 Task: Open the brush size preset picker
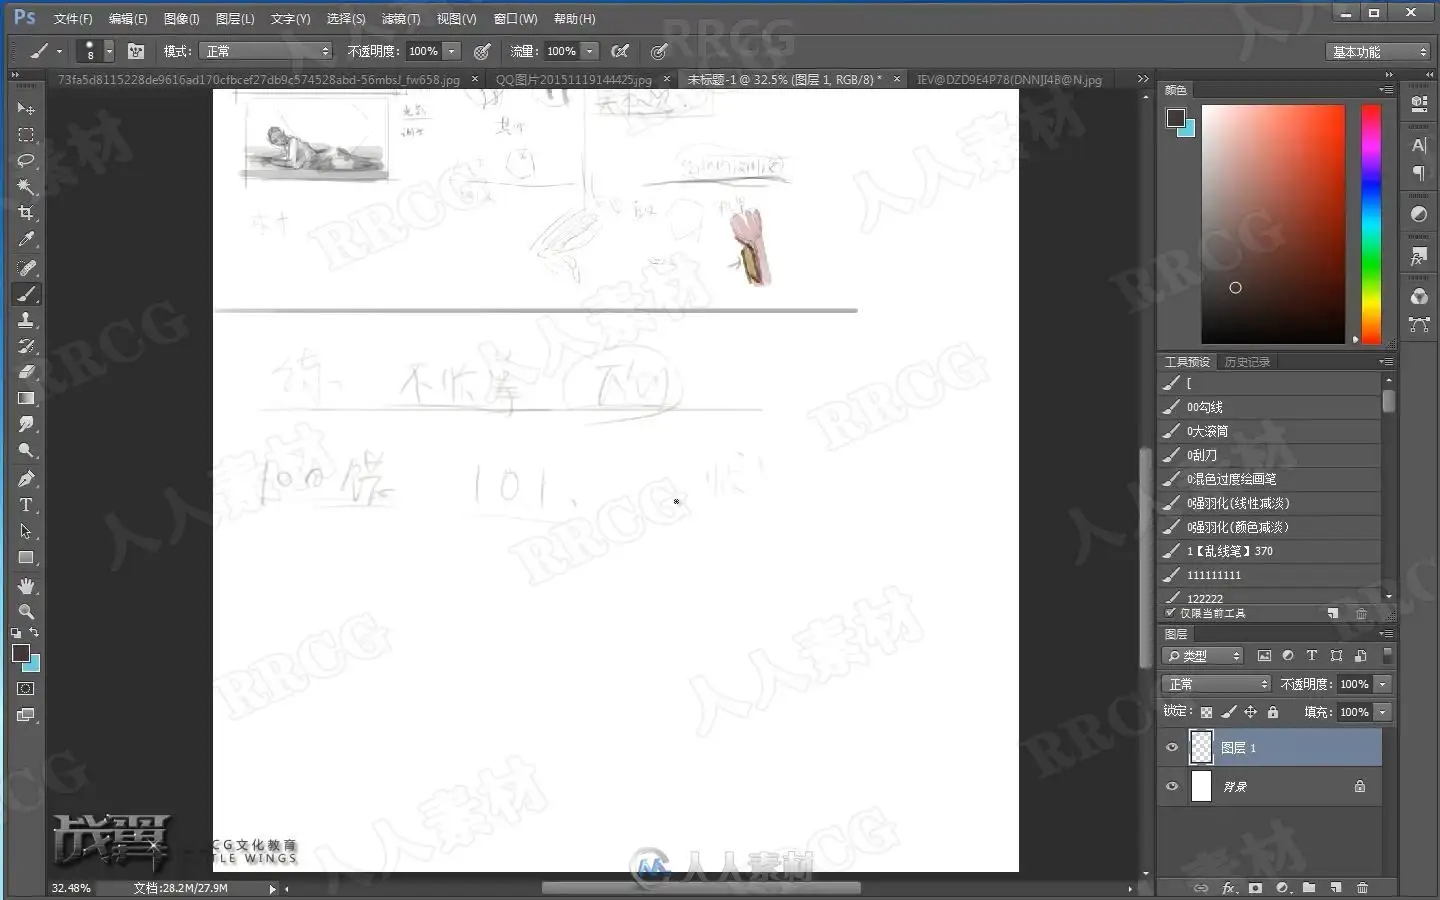[109, 51]
